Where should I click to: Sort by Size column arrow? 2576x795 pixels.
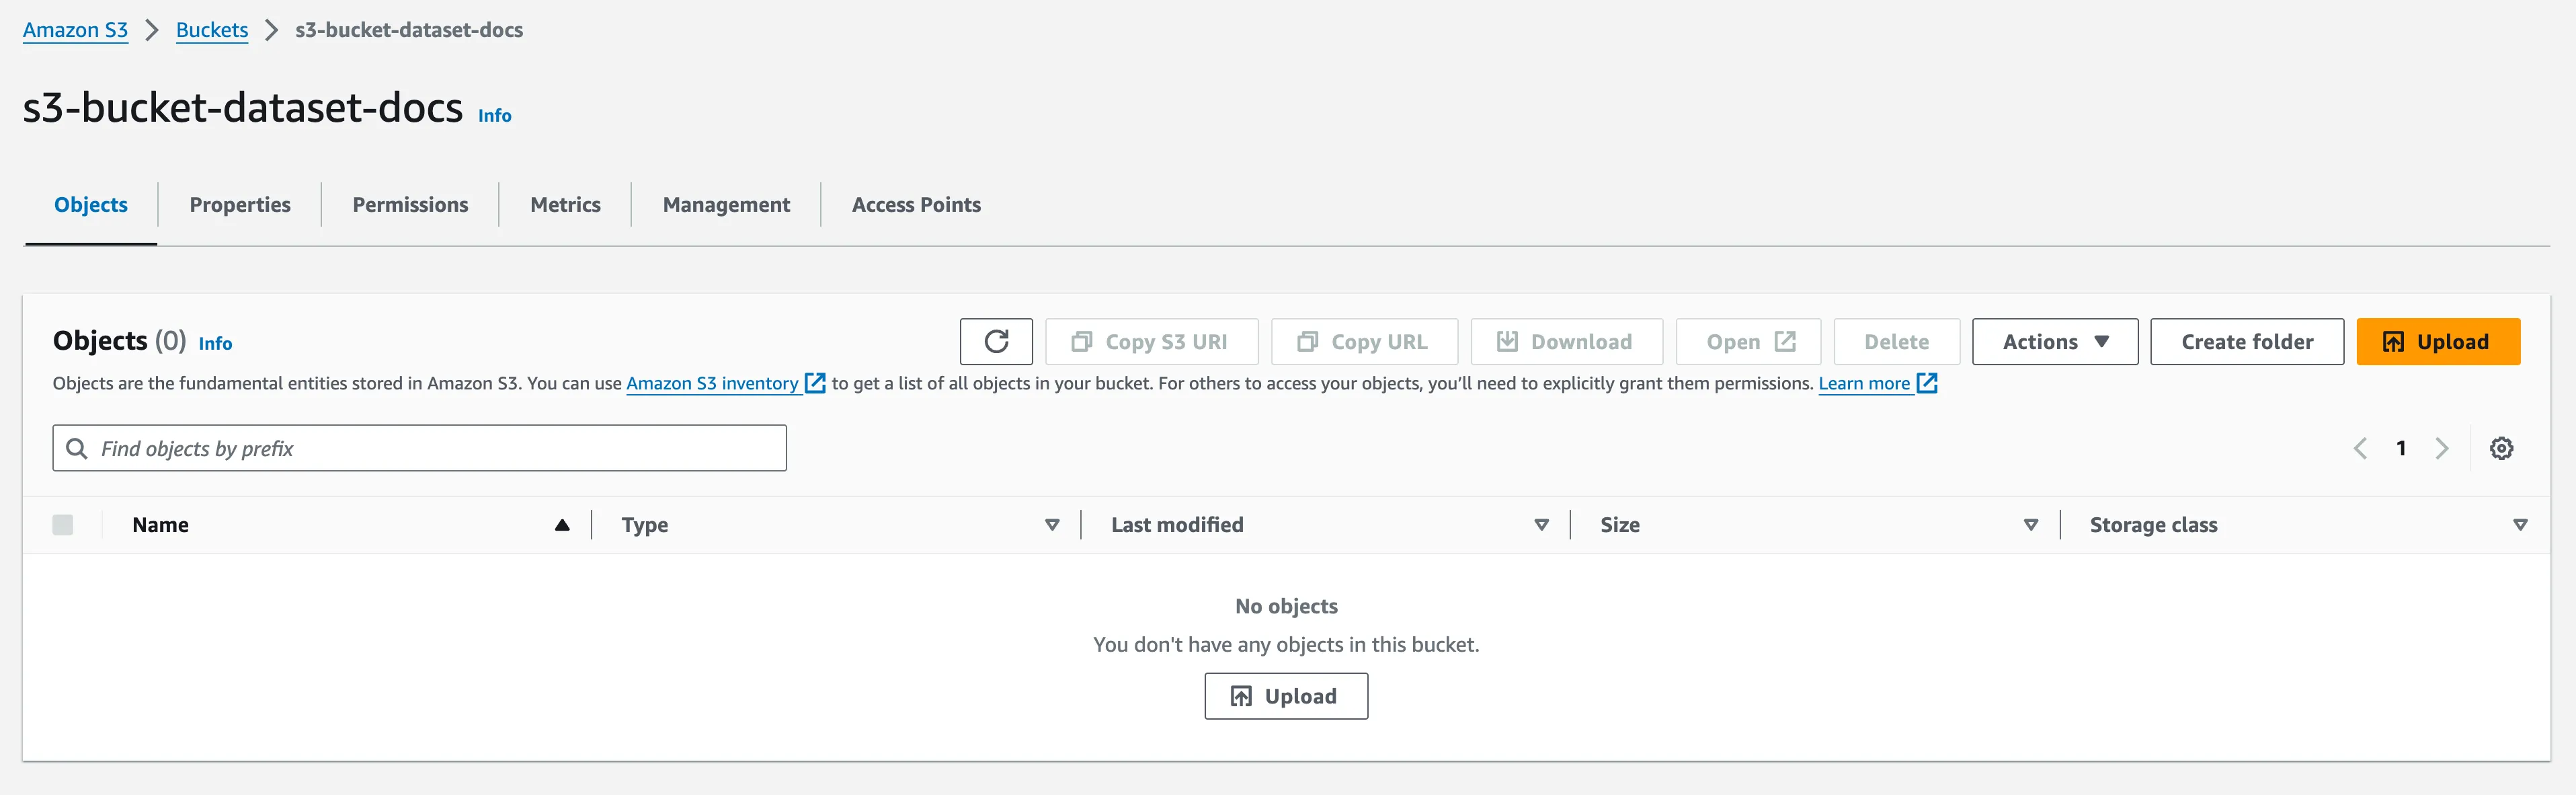pyautogui.click(x=2031, y=525)
